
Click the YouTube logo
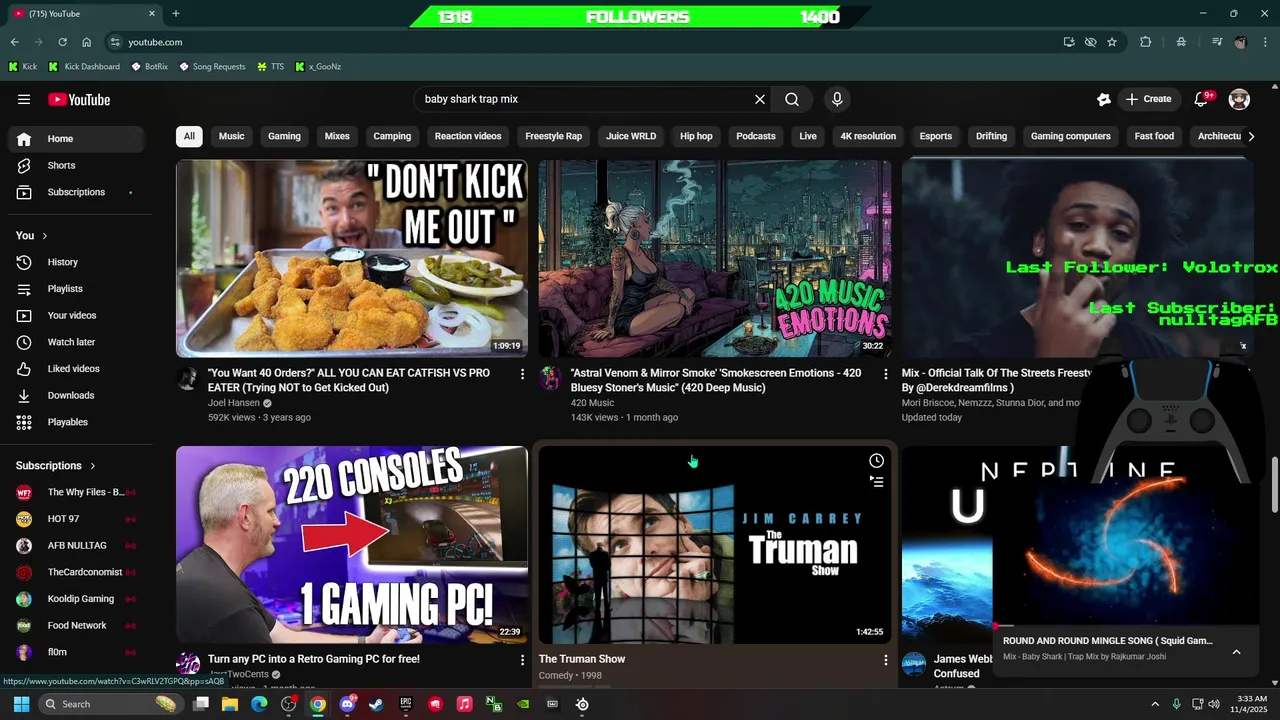(x=79, y=99)
